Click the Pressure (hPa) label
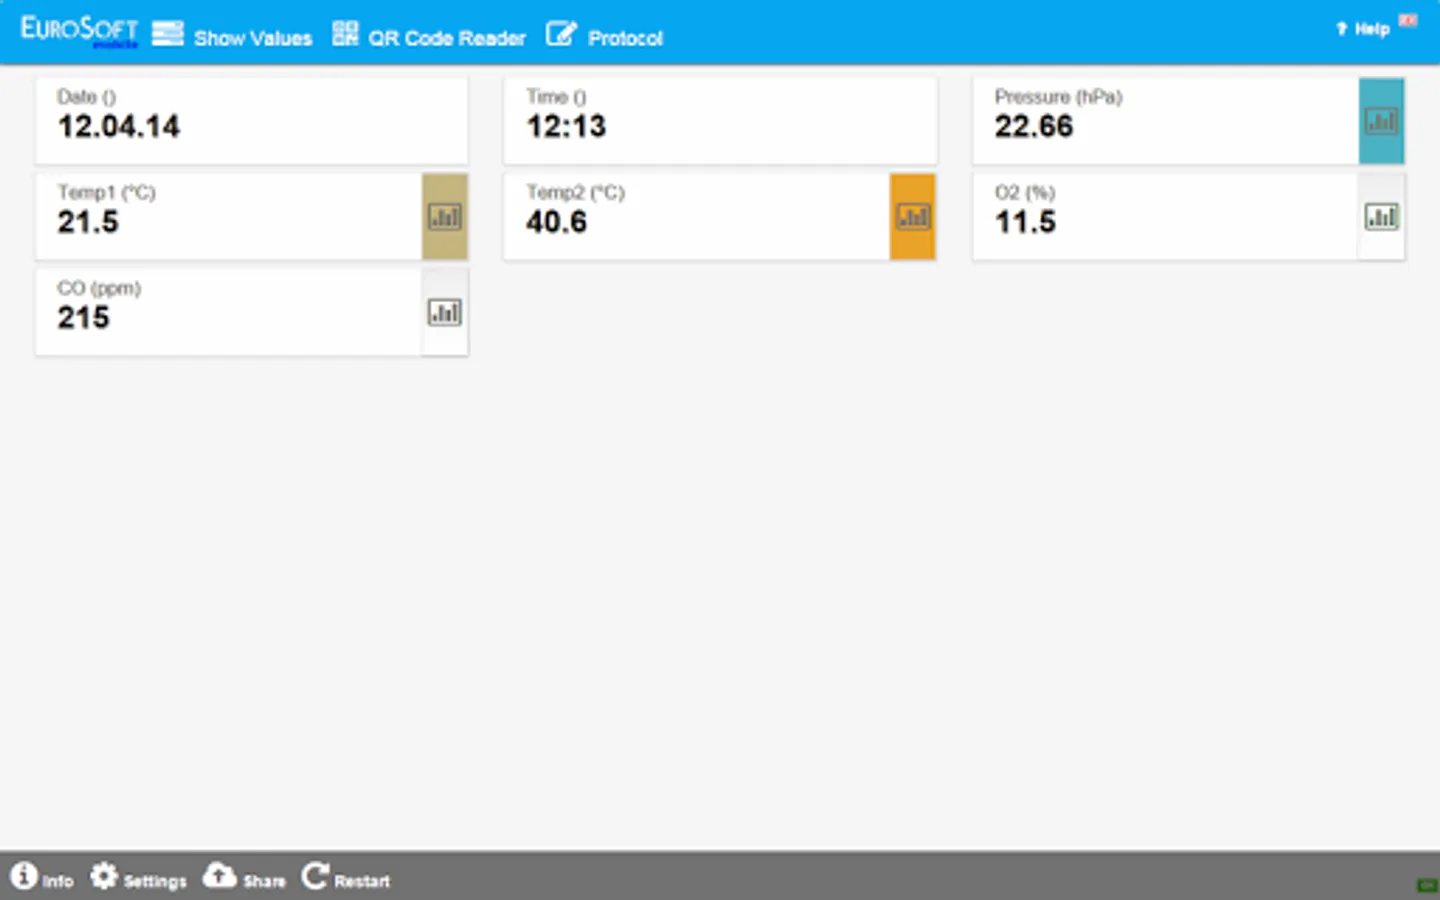 pos(1058,97)
